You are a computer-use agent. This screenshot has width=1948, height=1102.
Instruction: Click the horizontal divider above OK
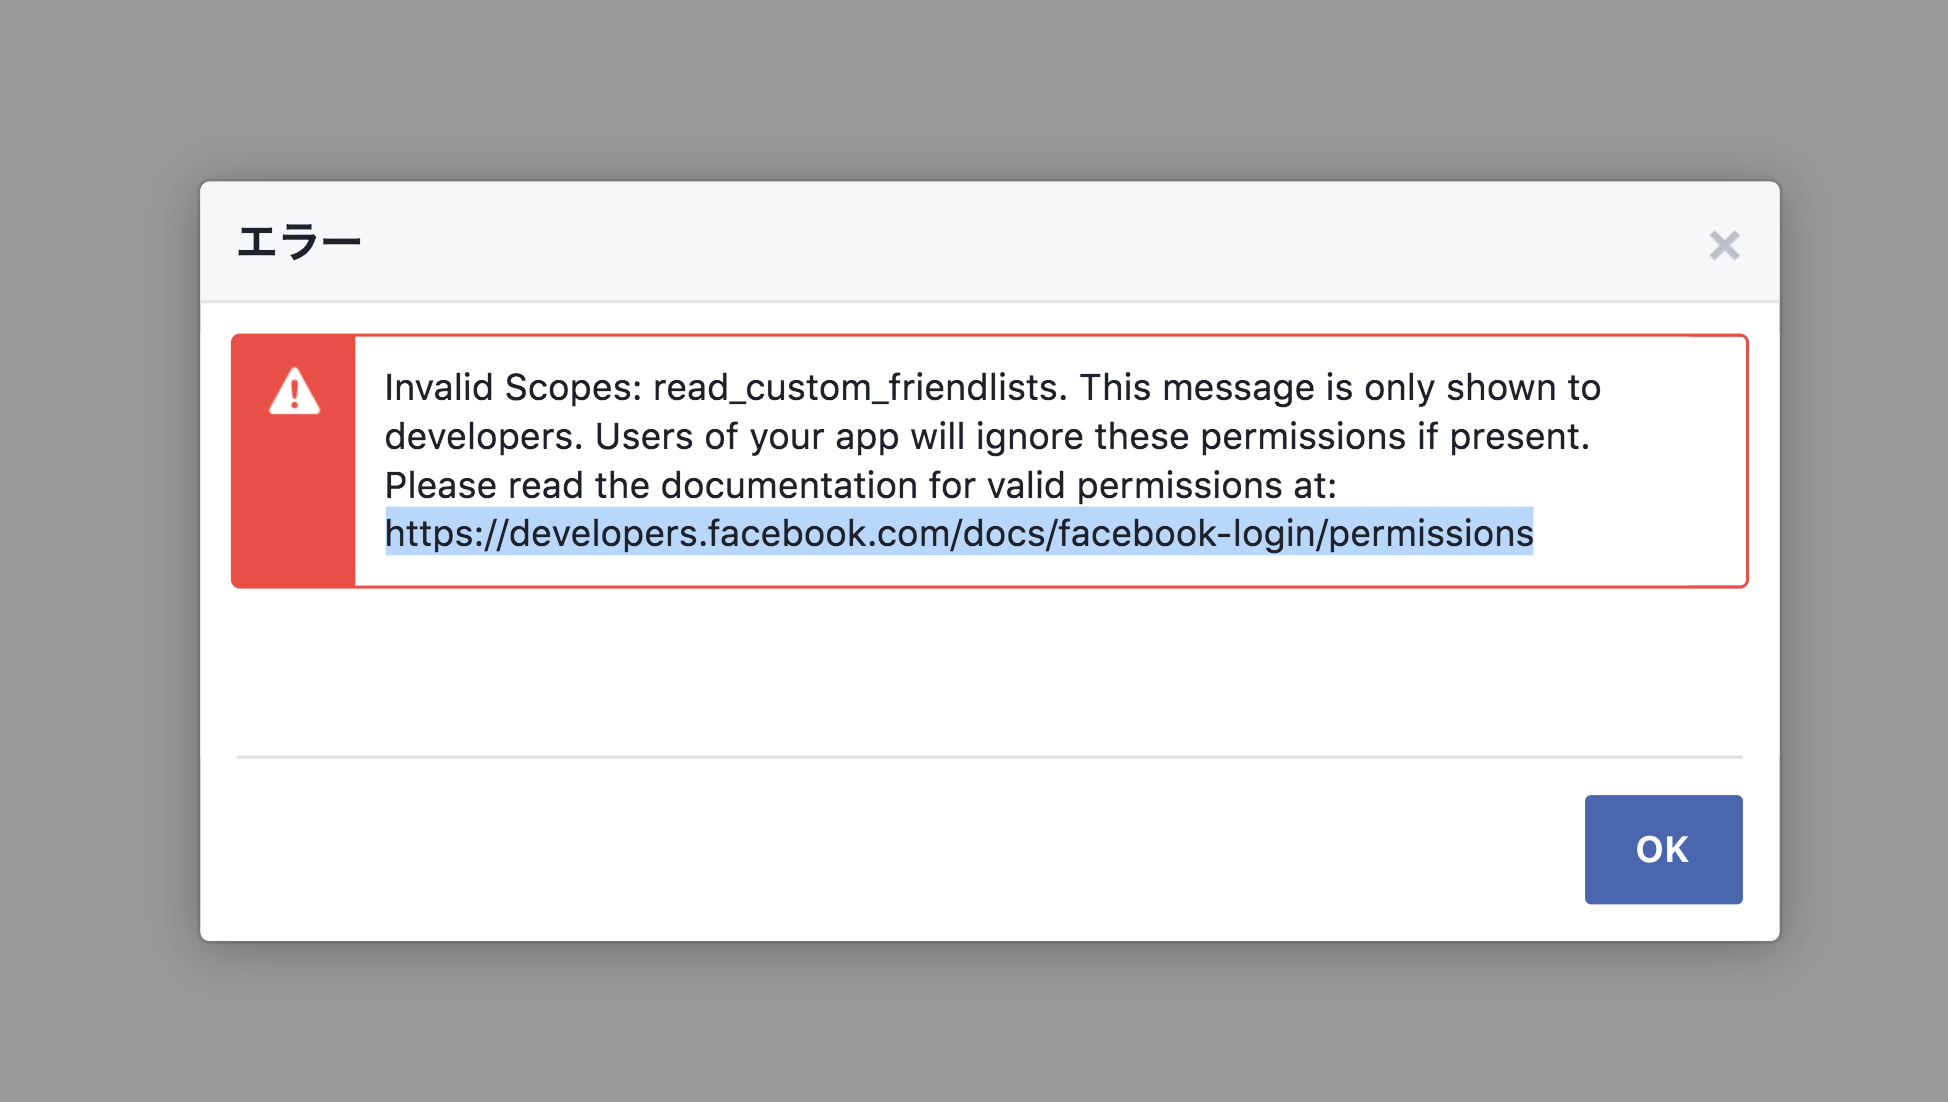990,757
